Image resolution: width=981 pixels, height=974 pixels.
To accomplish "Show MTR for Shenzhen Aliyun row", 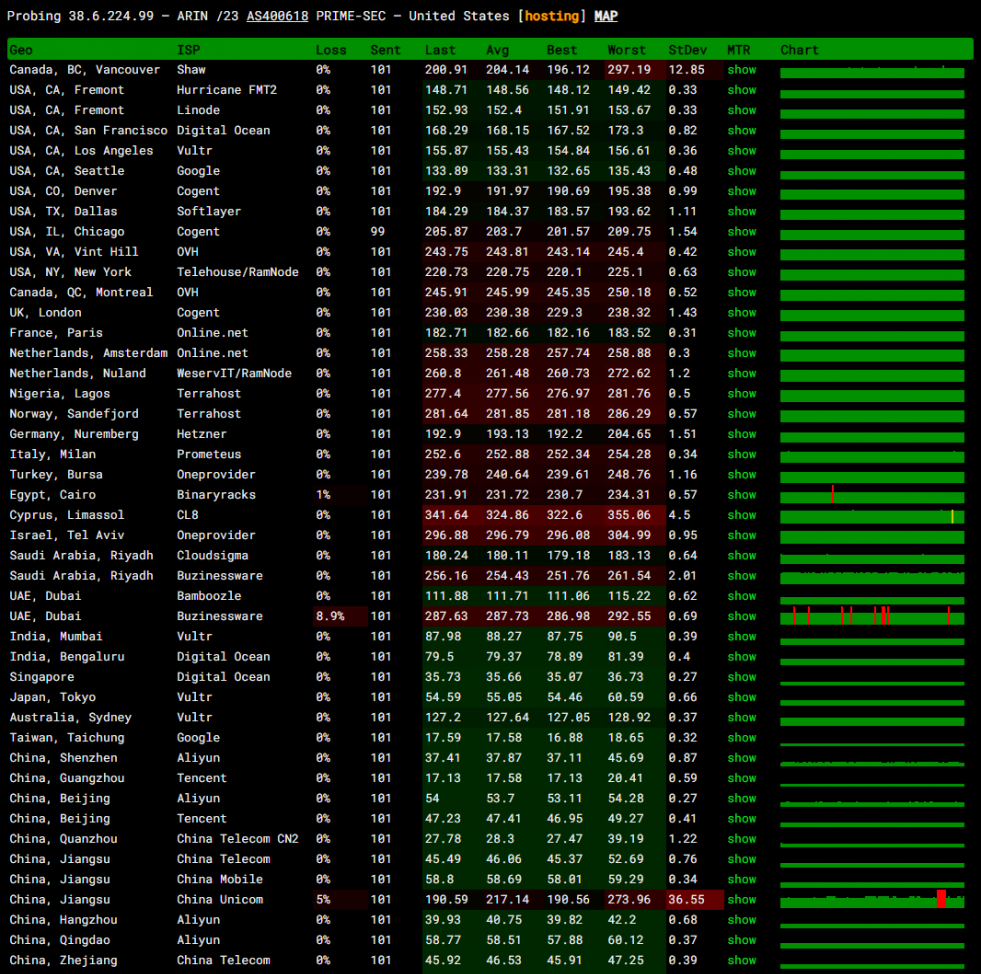I will point(741,758).
